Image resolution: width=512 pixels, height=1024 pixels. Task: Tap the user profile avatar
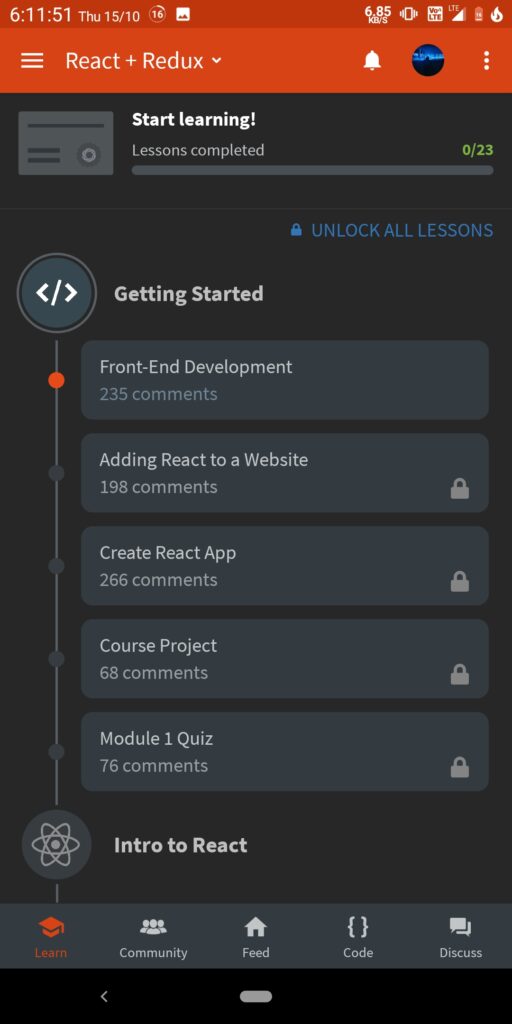tap(428, 61)
